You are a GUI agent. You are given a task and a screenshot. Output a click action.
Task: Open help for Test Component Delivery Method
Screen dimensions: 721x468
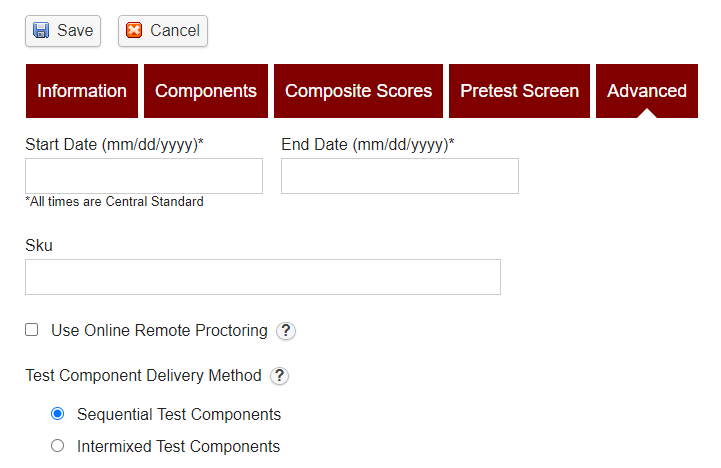(279, 376)
